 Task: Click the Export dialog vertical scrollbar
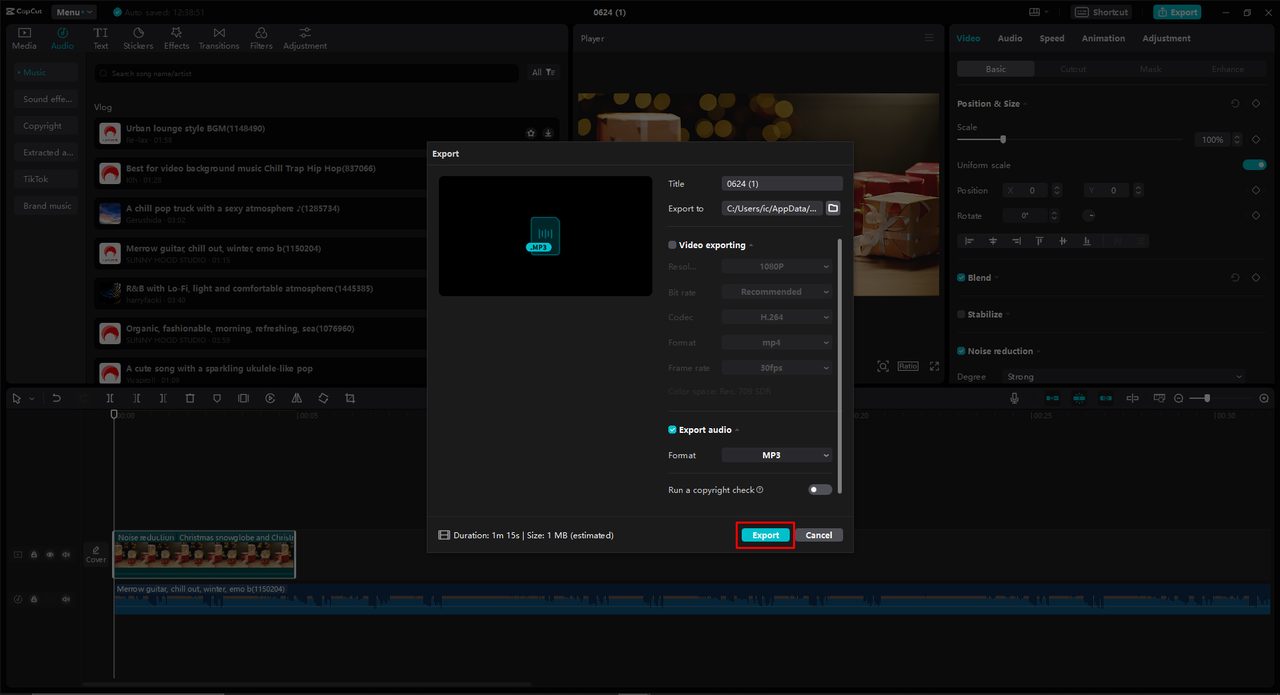(x=840, y=365)
